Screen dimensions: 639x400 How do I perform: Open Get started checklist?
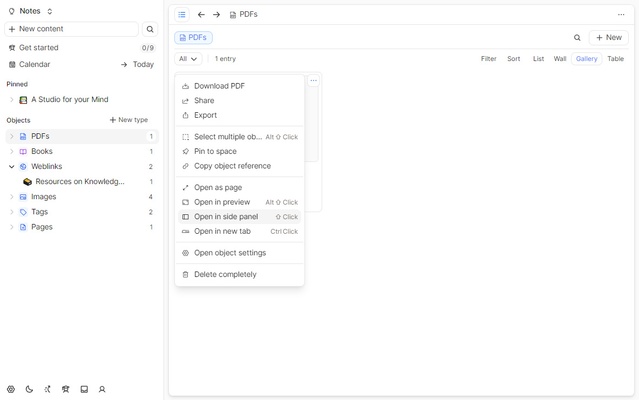(x=82, y=48)
